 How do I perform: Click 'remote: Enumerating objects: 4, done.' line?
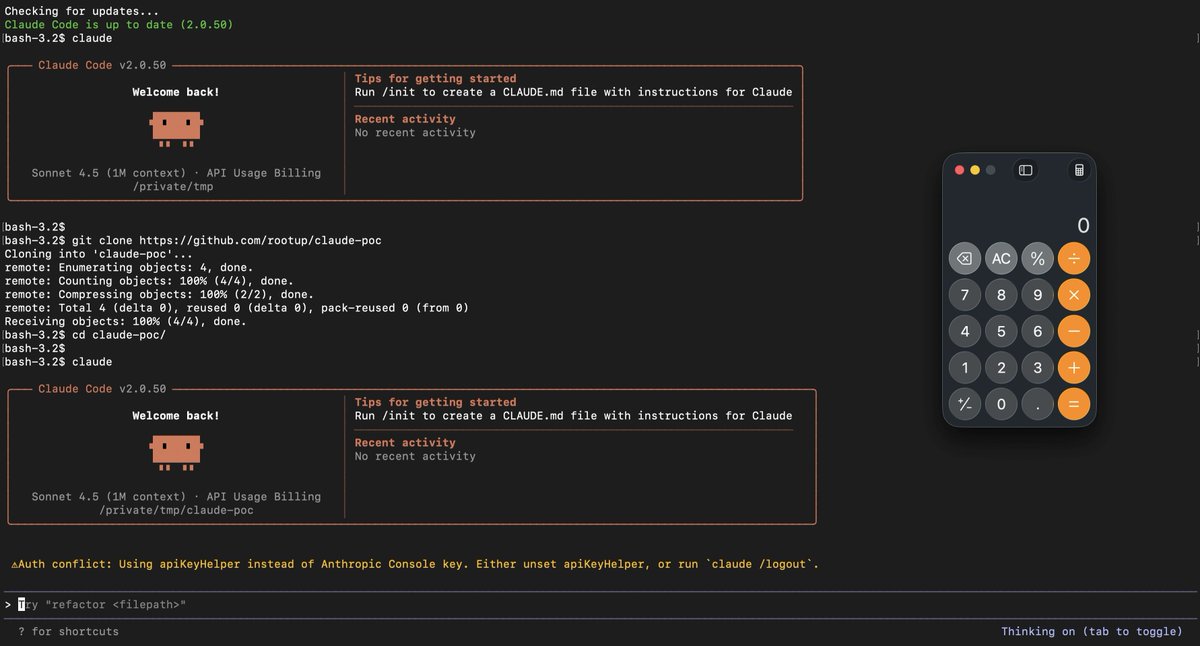(x=129, y=268)
